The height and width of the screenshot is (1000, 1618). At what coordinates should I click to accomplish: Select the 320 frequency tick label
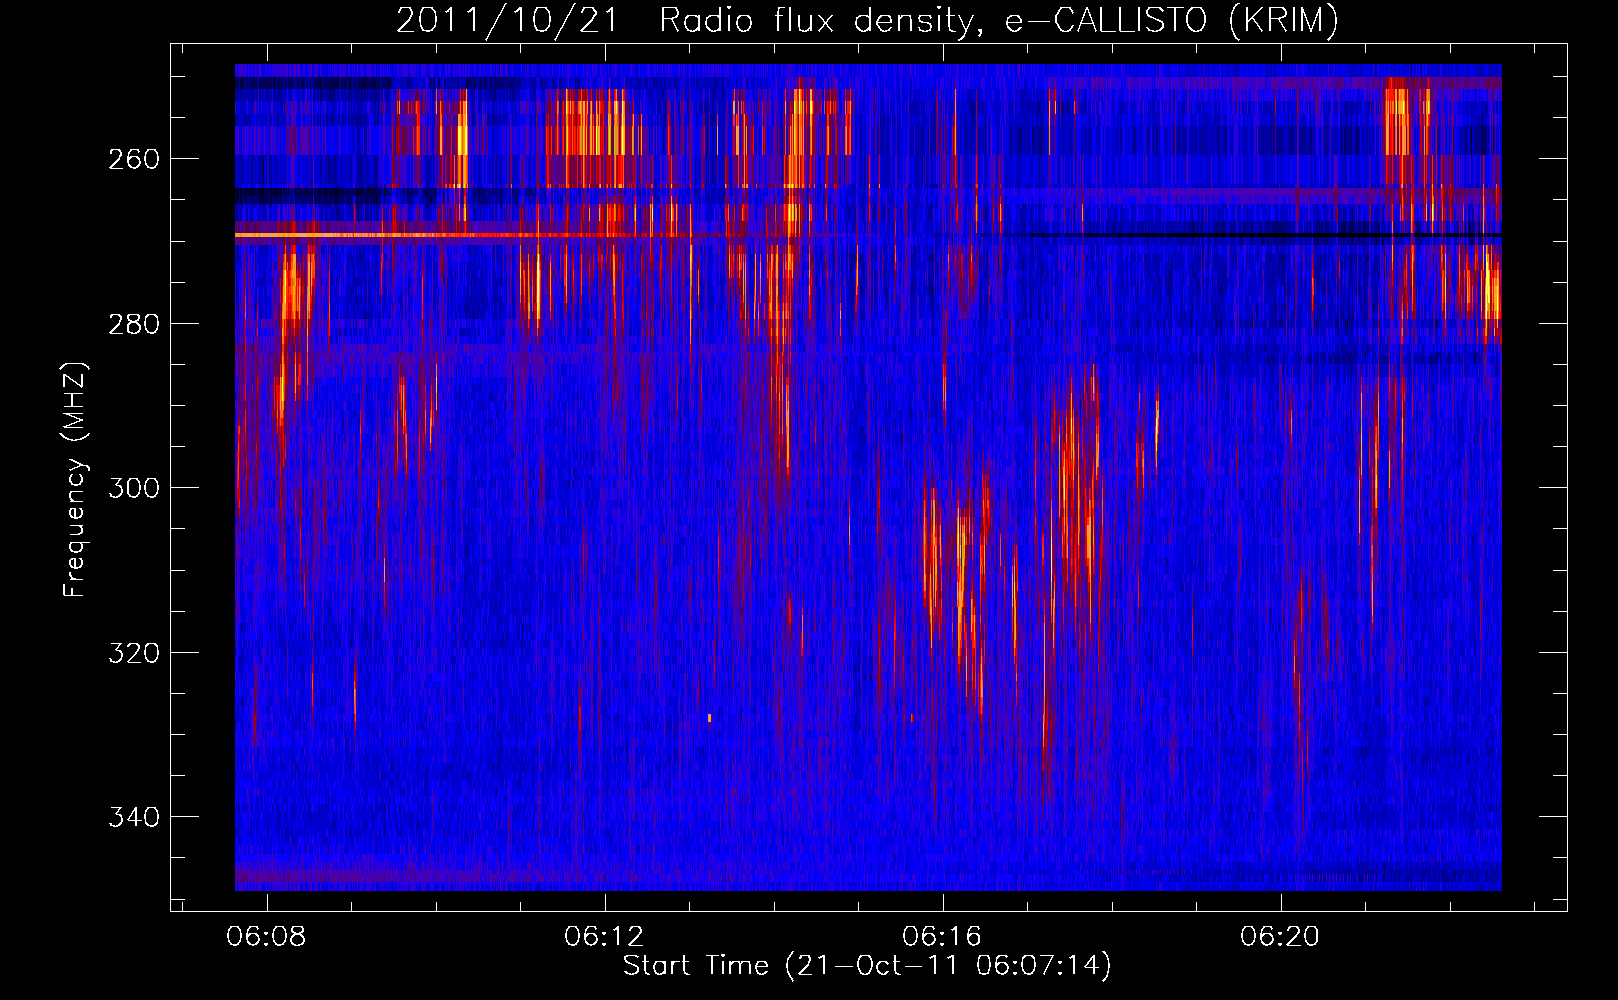(x=134, y=653)
